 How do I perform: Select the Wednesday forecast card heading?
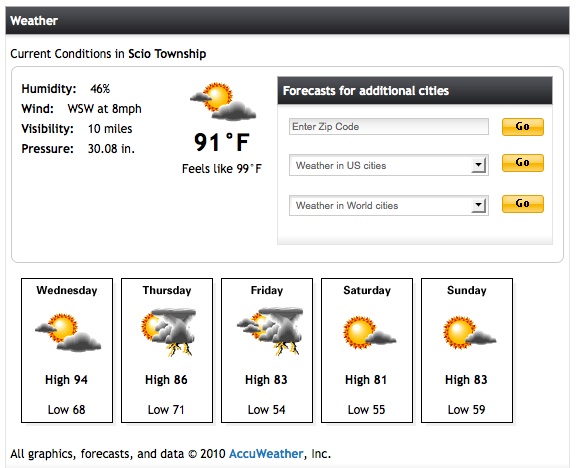click(x=67, y=290)
